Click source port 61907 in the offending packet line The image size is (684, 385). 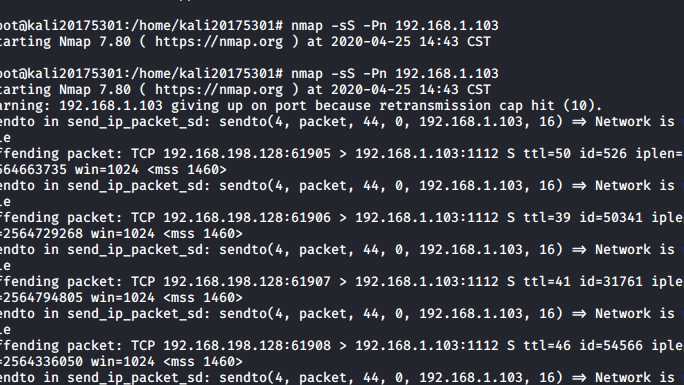[311, 282]
